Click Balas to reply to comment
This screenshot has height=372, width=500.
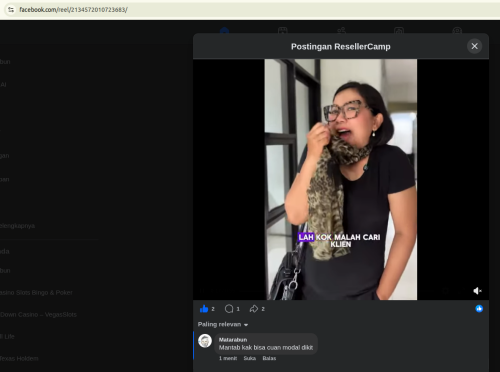click(x=269, y=358)
